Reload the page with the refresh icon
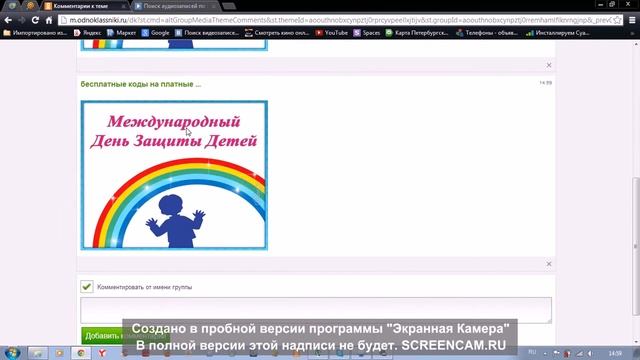Viewport: 640px width, 360px height. point(35,20)
